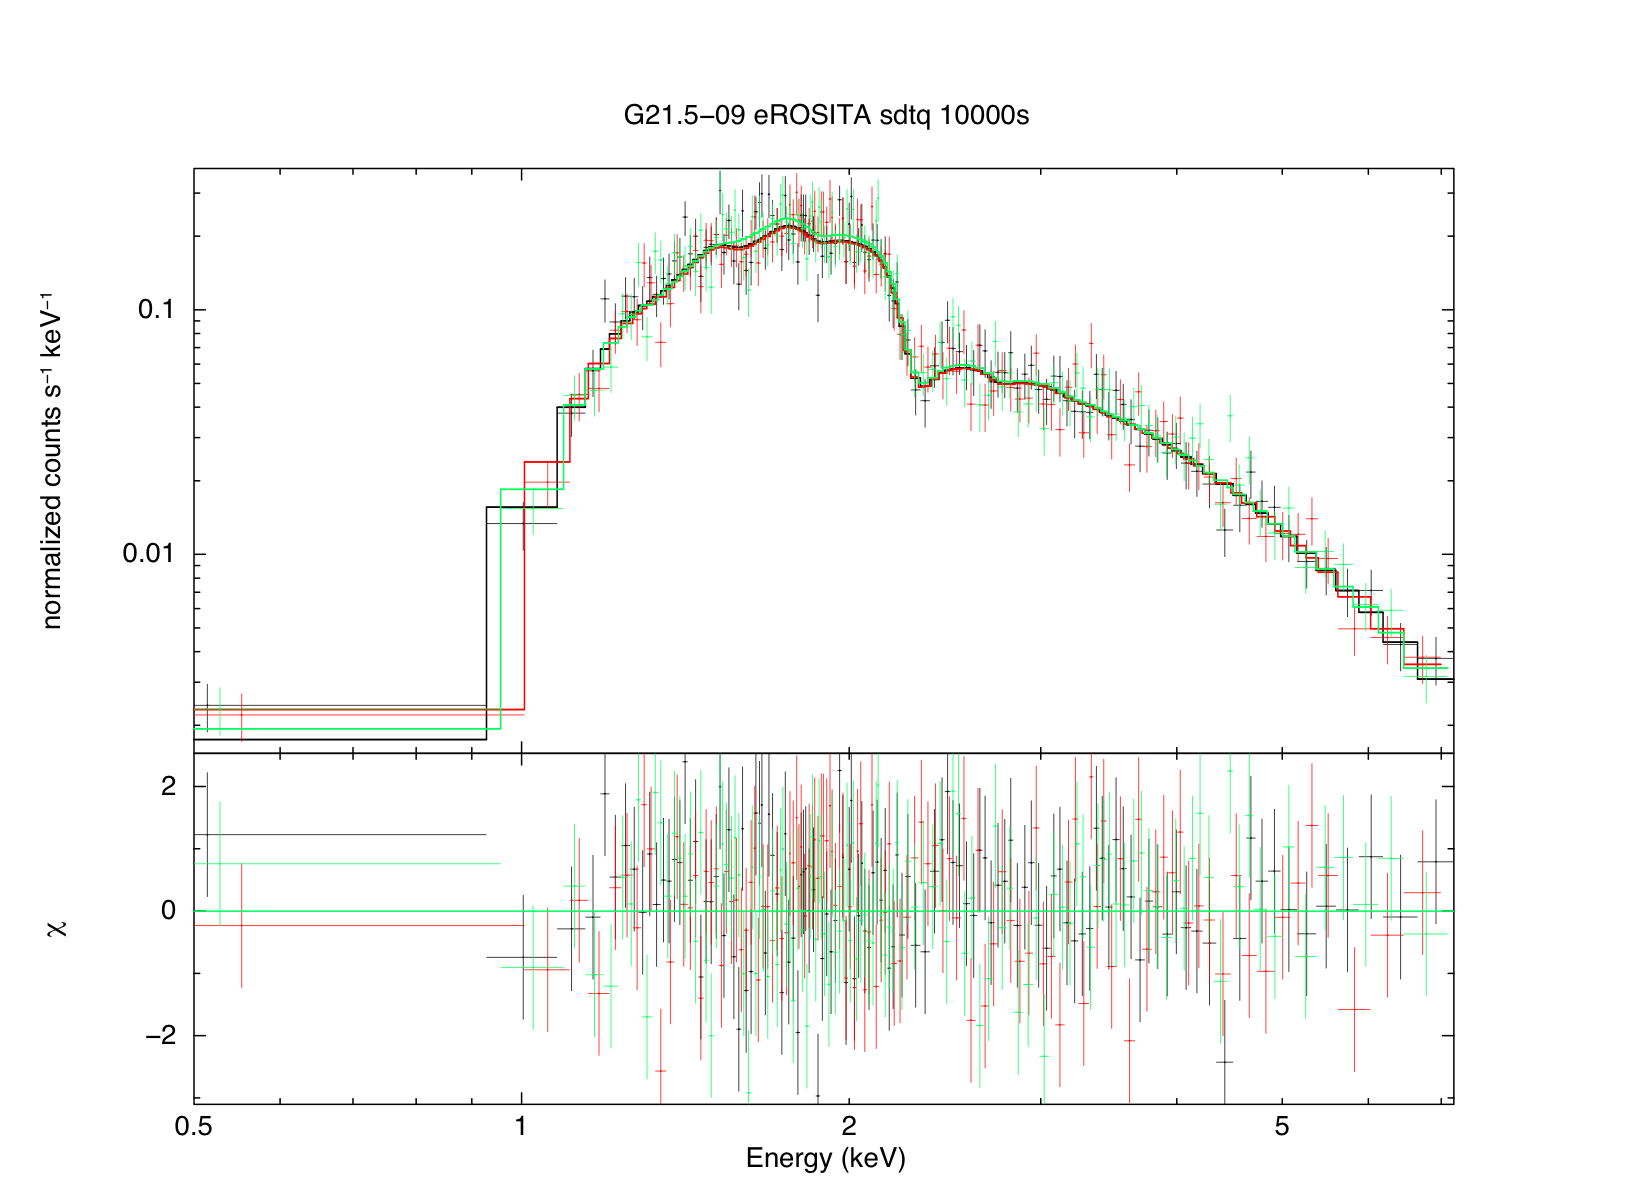
Task: Click the x-axis label "Energy (keV)"
Action: [826, 1158]
